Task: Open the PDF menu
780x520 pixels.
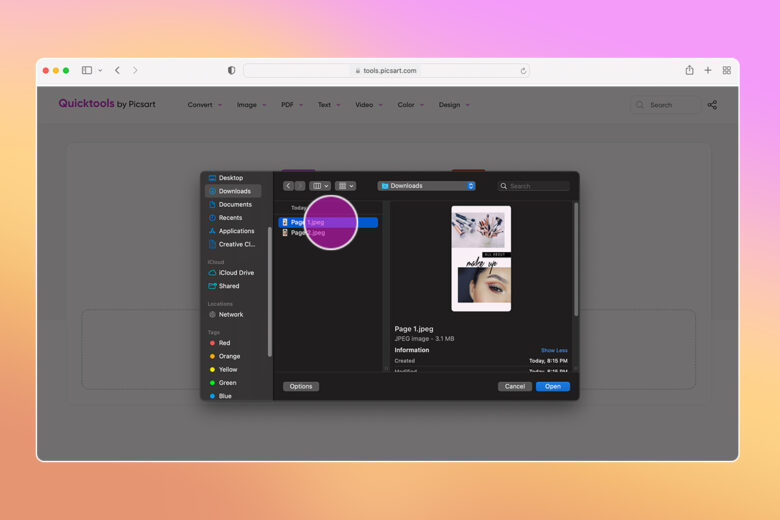Action: click(292, 105)
